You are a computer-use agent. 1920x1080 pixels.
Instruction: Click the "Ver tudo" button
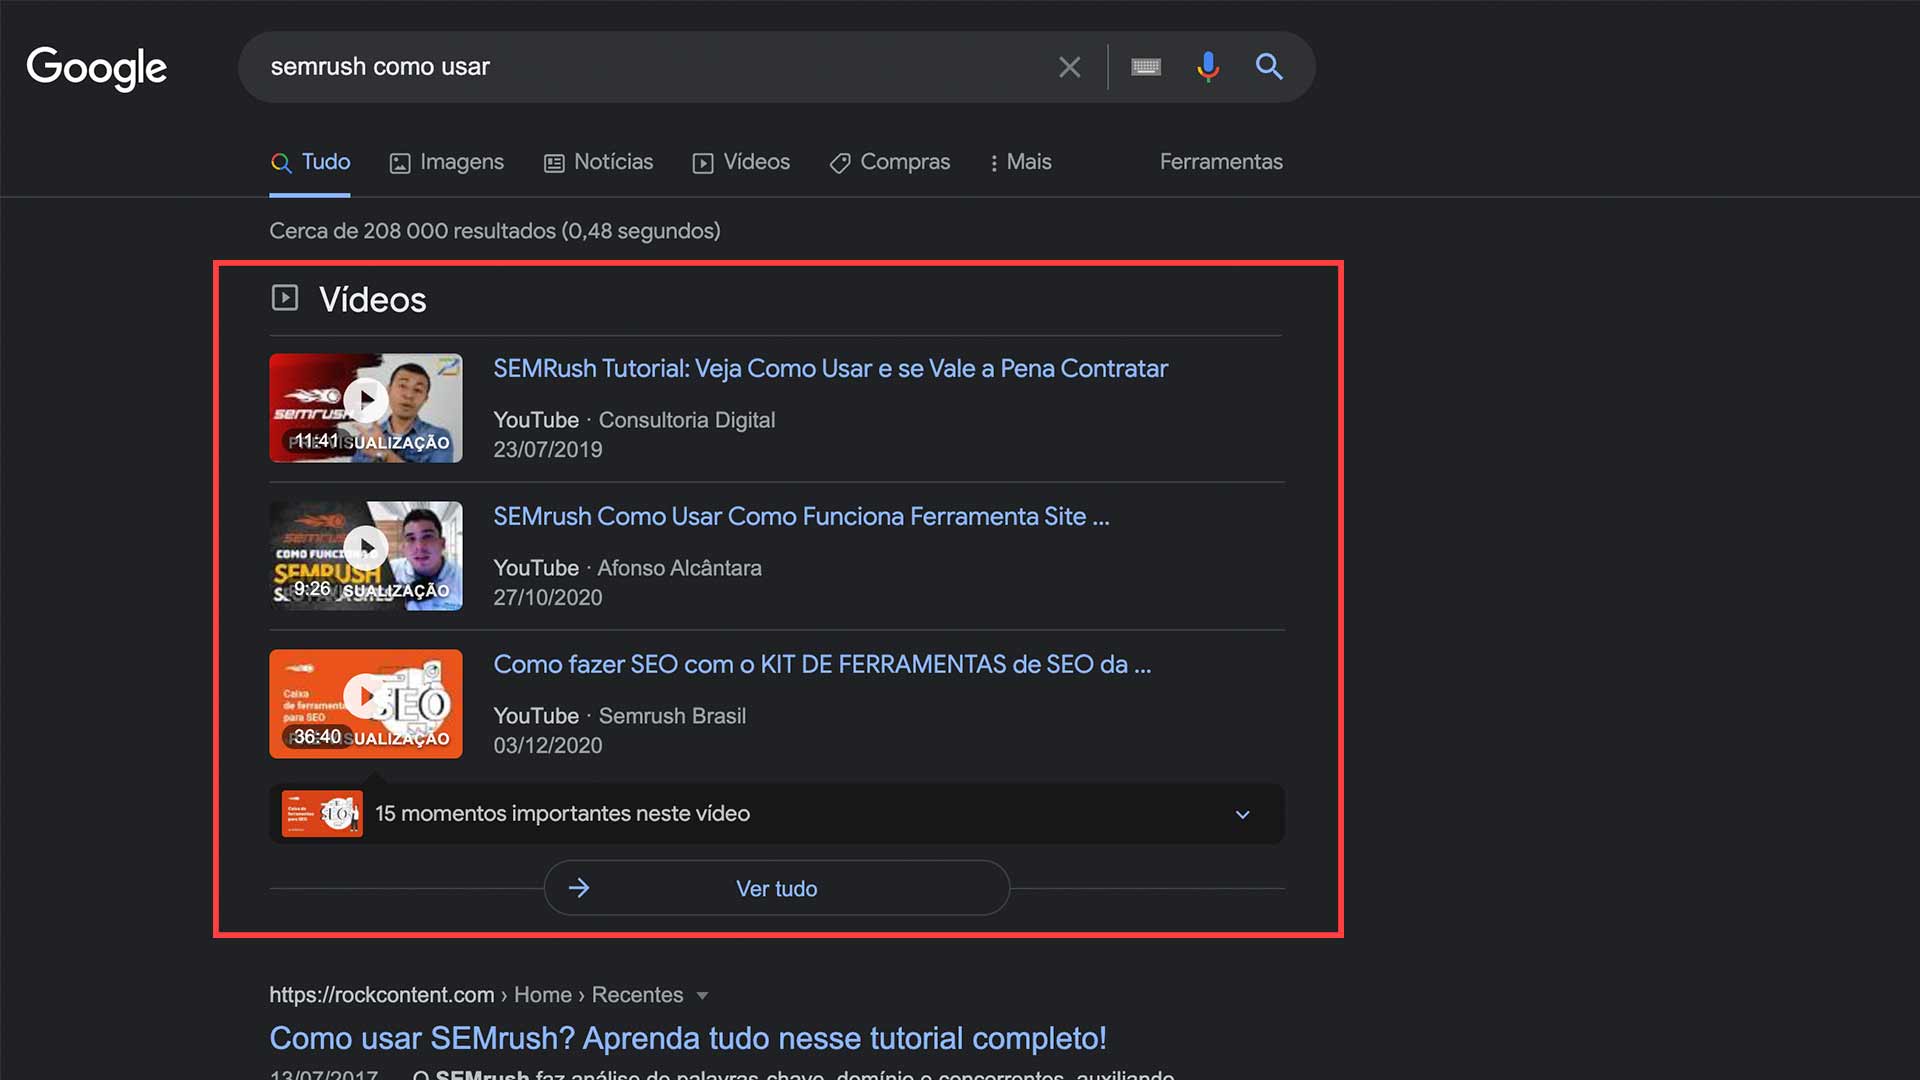pos(777,888)
